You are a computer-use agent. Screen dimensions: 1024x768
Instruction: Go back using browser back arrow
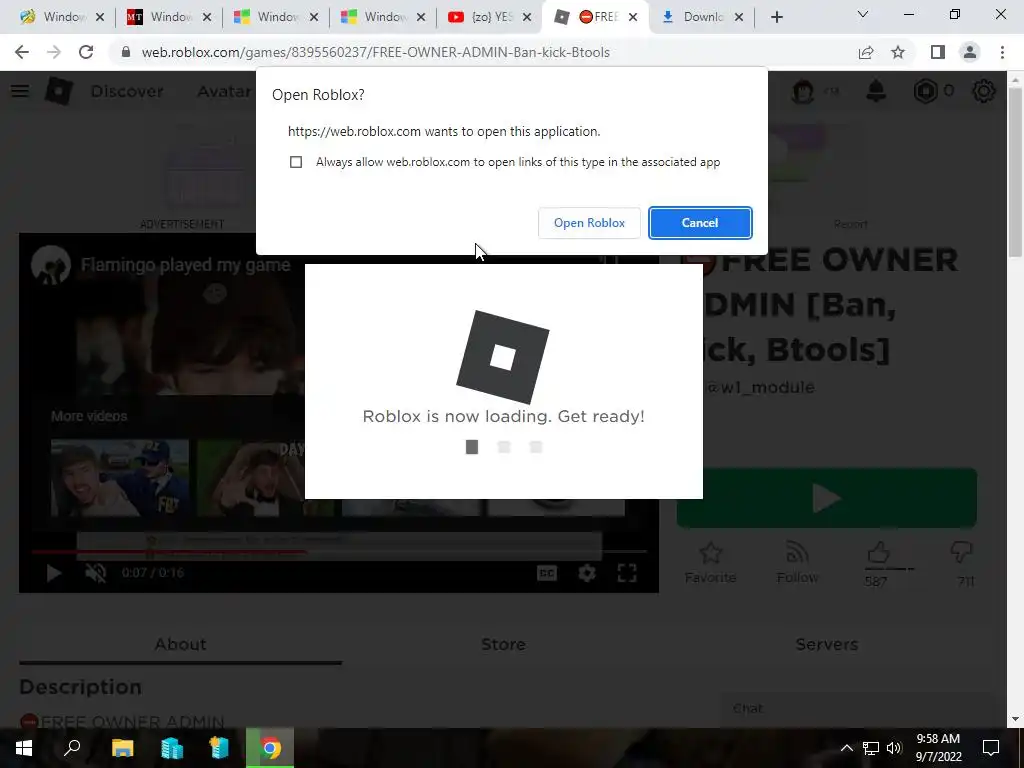click(x=22, y=52)
